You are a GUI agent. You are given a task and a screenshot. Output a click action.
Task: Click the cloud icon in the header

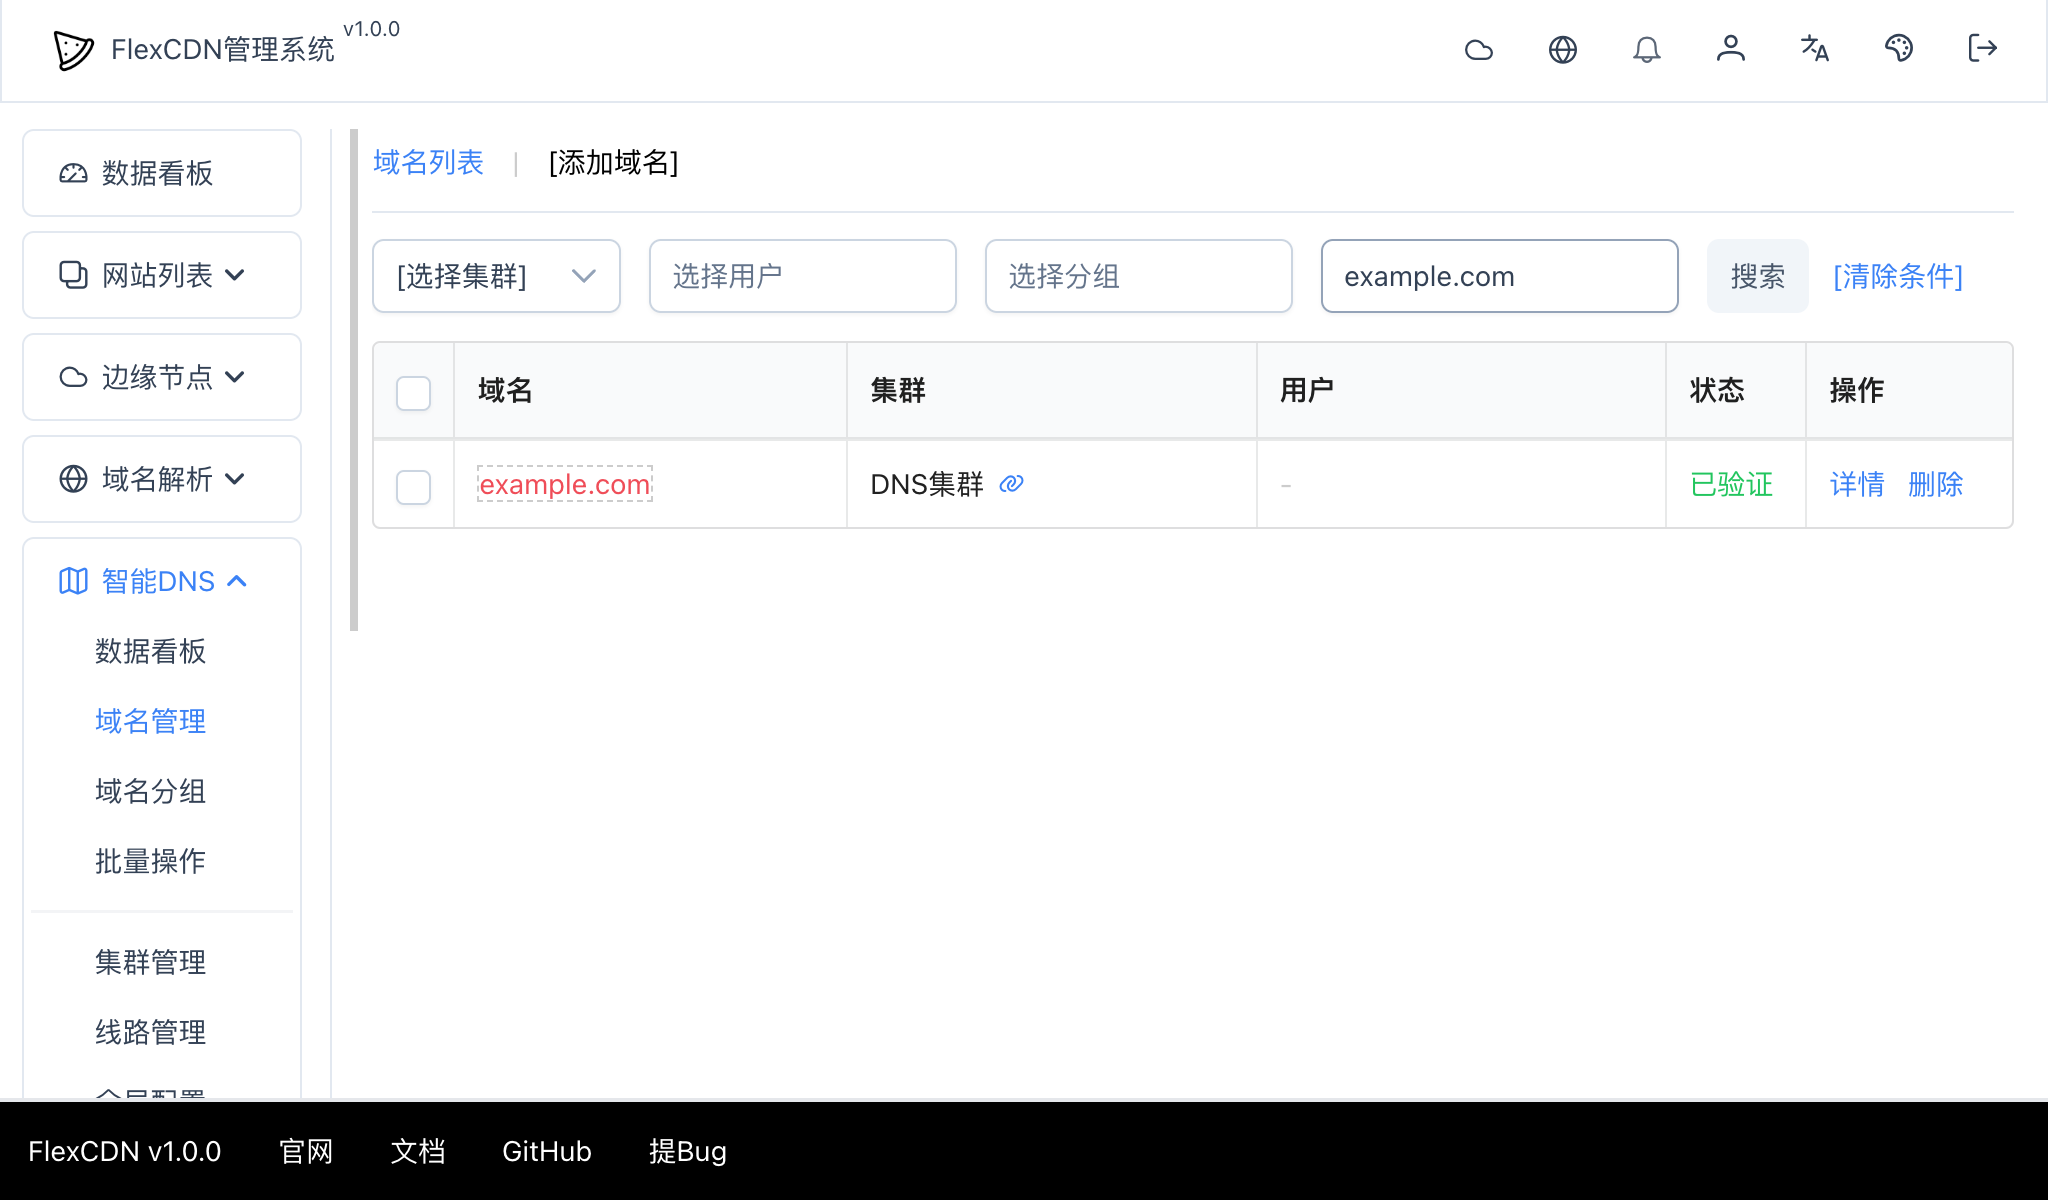(1479, 49)
